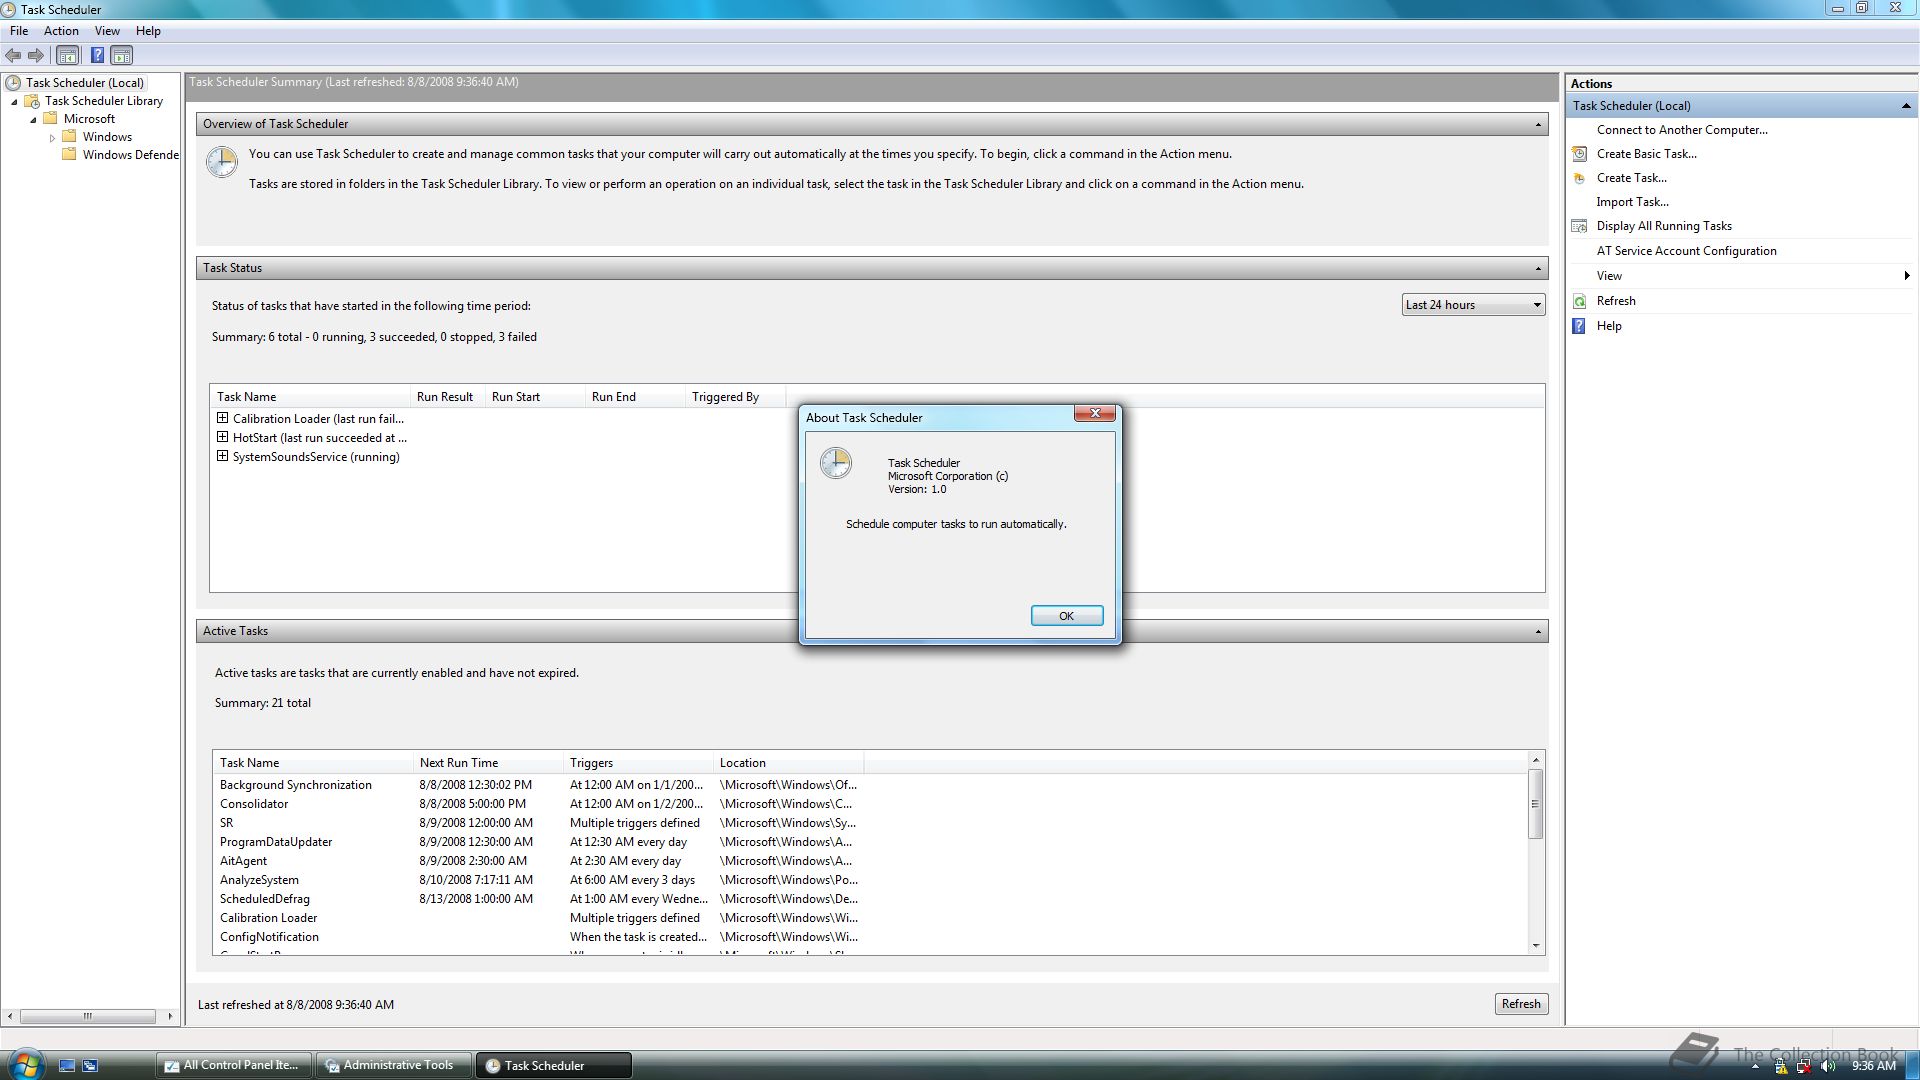This screenshot has height=1080, width=1920.
Task: Collapse the Active Tasks section
Action: coord(1538,632)
